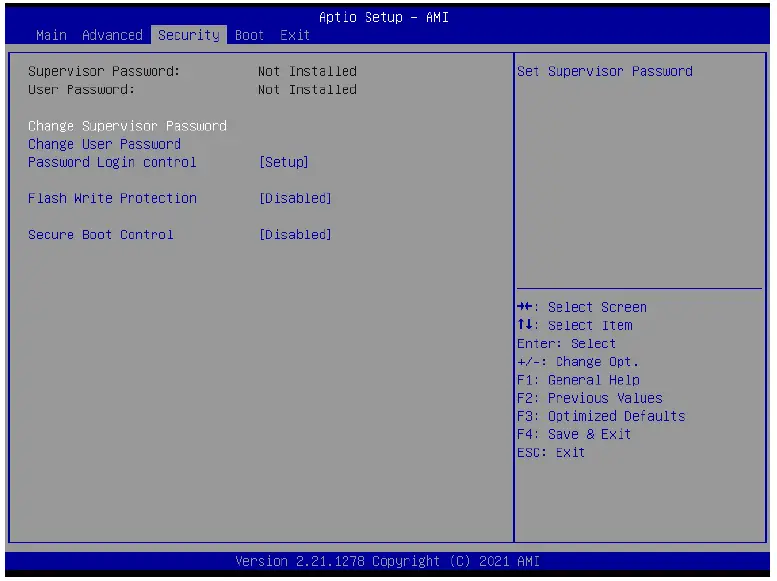Click the Select Item arrows hint
Viewport: 777px width, 581px height.
click(575, 326)
